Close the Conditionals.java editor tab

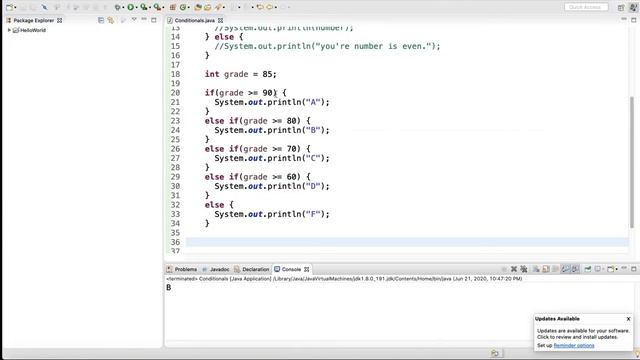220,20
